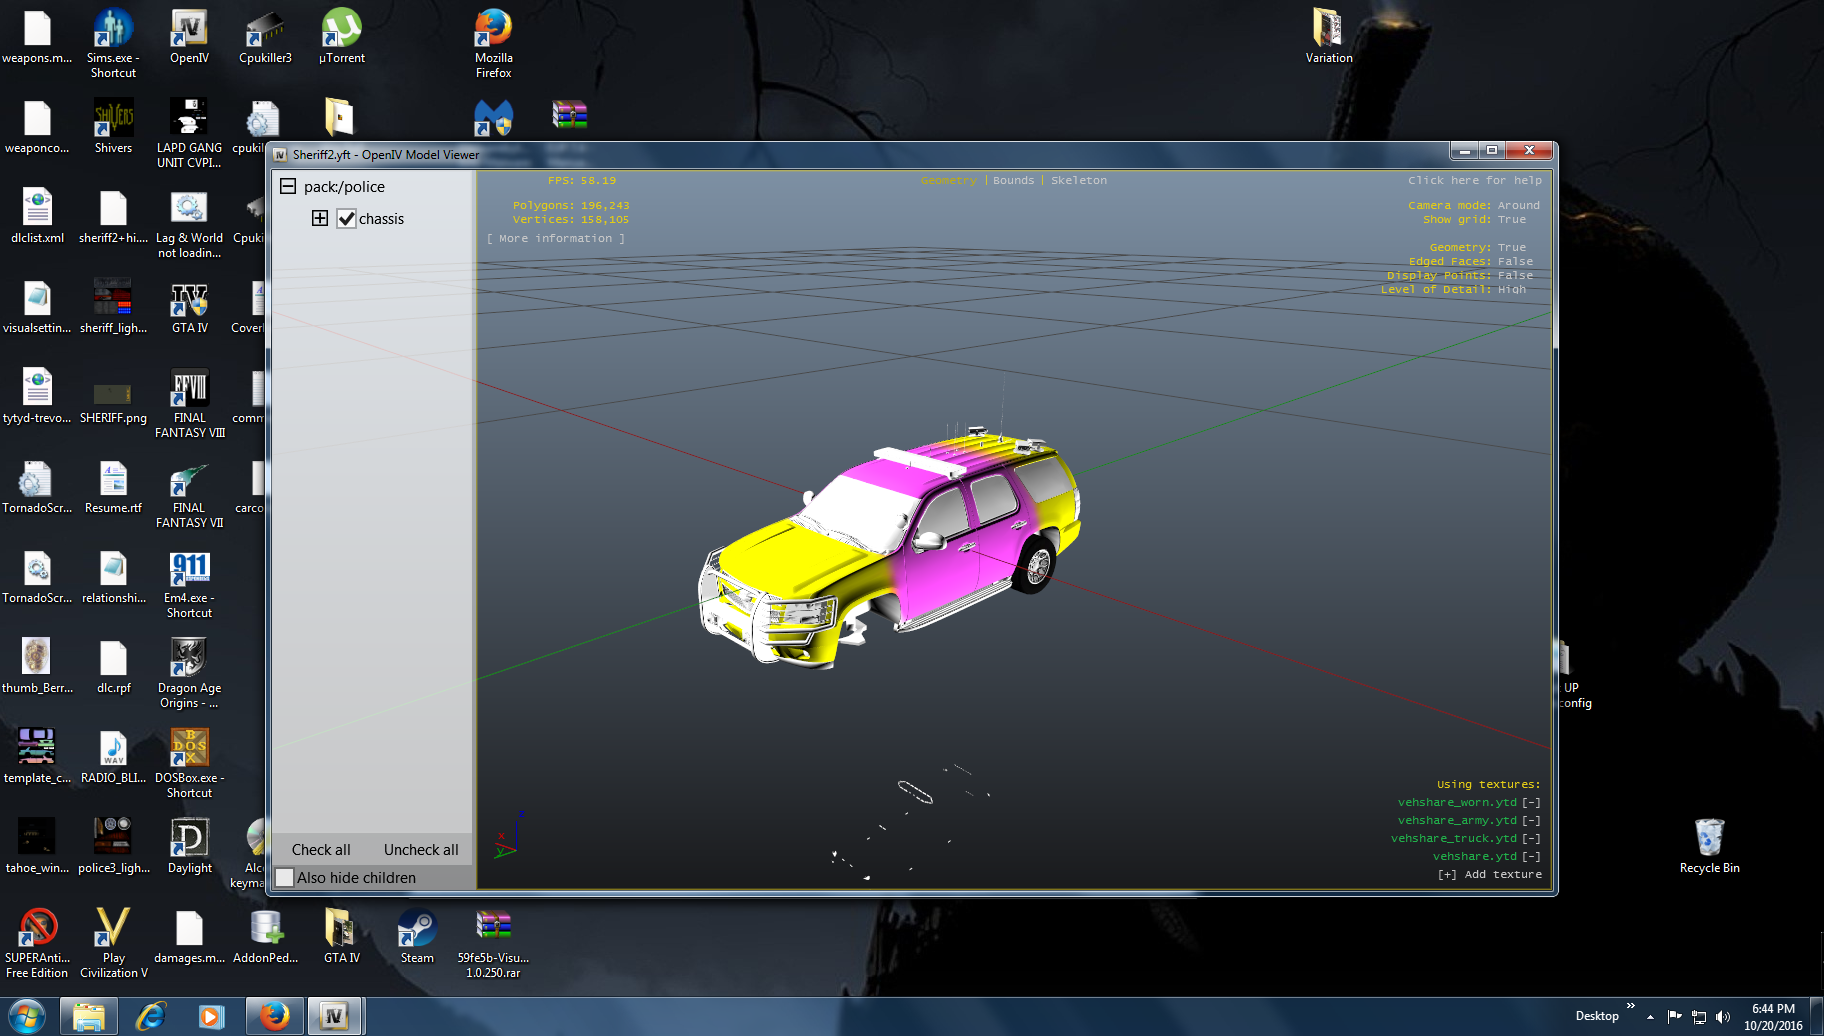Open File Explorer from the taskbar
The image size is (1824, 1036).
[x=88, y=1017]
